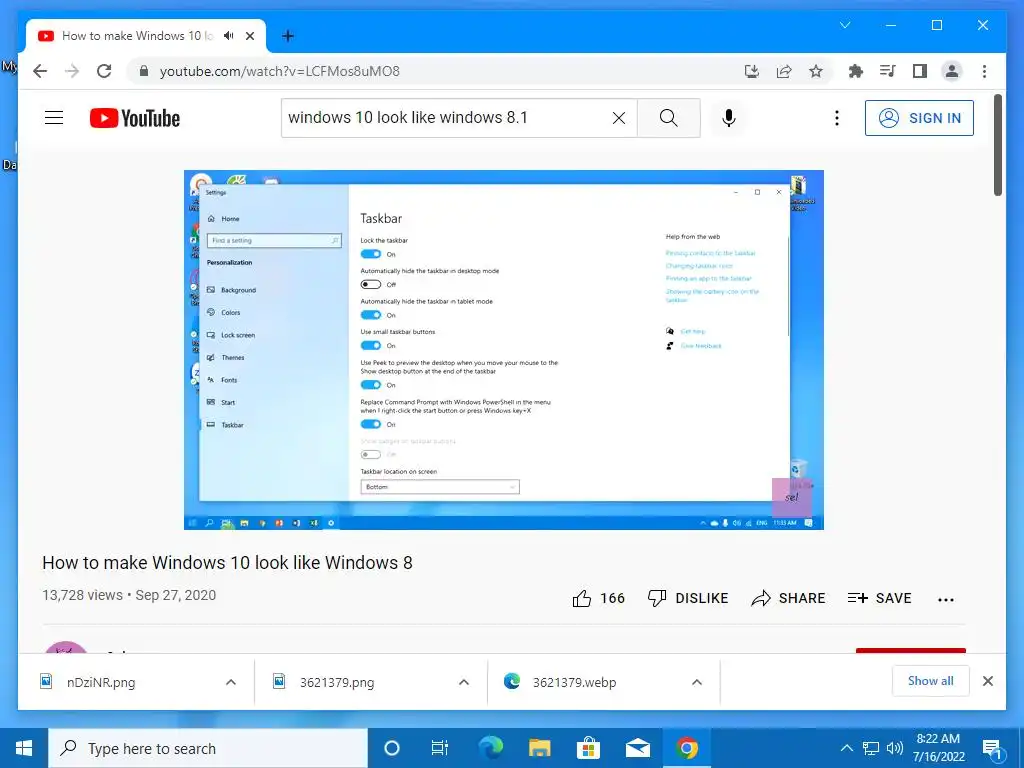Expand options for nDziNR.png download
The height and width of the screenshot is (768, 1024).
click(231, 682)
